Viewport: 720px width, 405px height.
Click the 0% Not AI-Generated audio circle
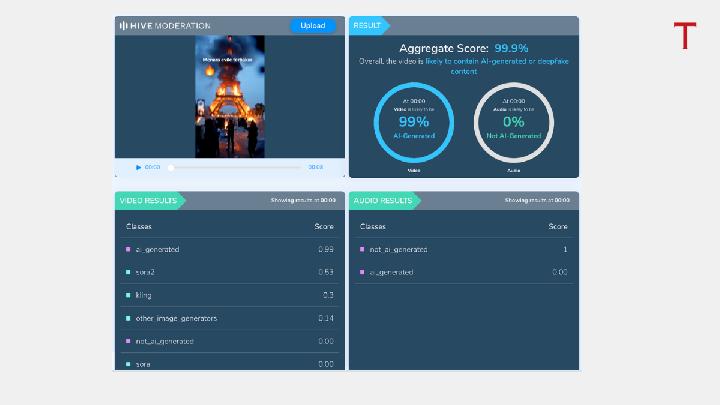pyautogui.click(x=513, y=123)
